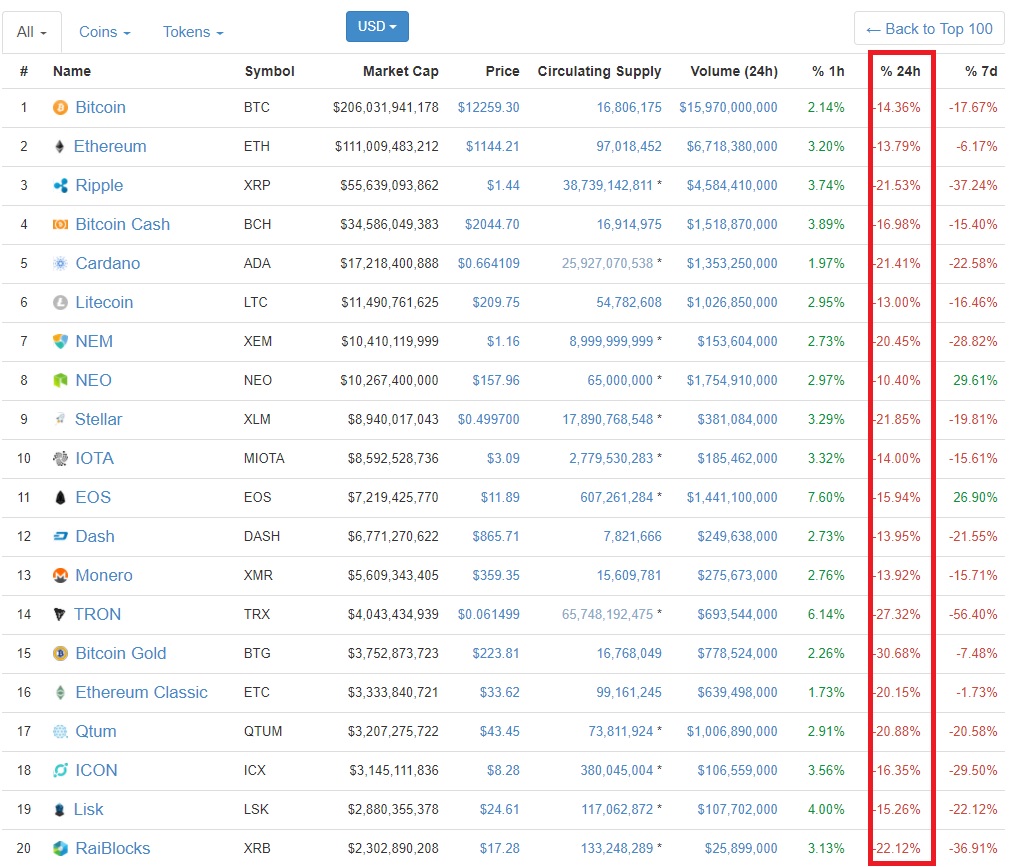Open the RaiBlocks name link
1032x867 pixels.
[113, 848]
